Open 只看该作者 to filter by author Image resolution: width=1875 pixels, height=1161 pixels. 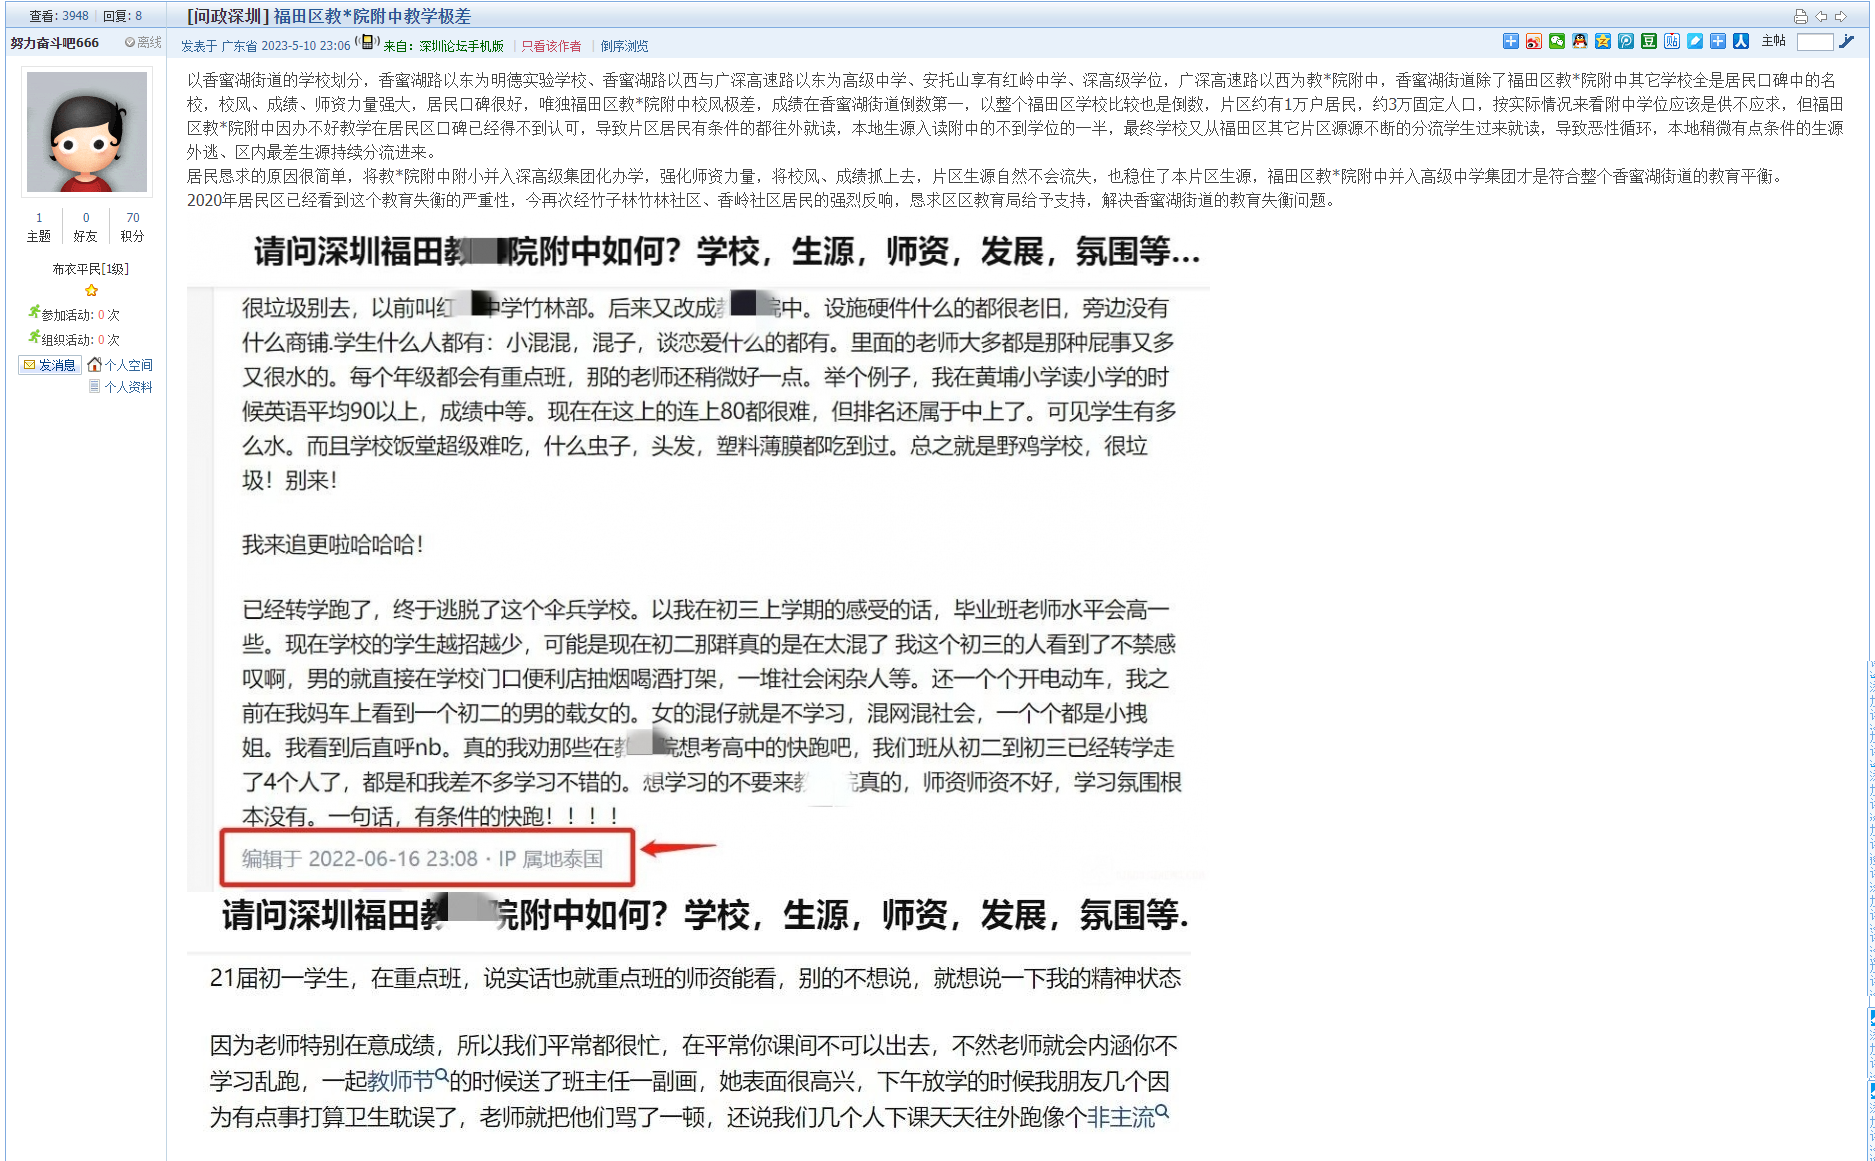point(551,46)
